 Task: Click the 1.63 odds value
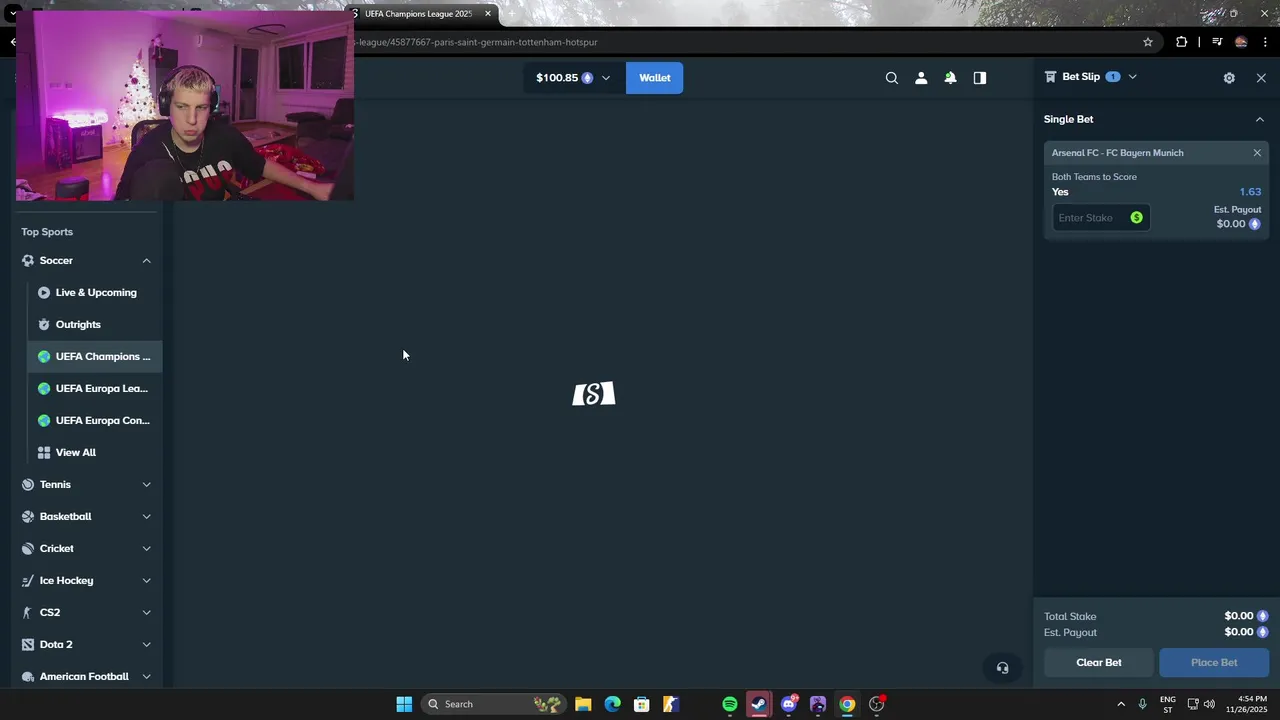(1250, 192)
